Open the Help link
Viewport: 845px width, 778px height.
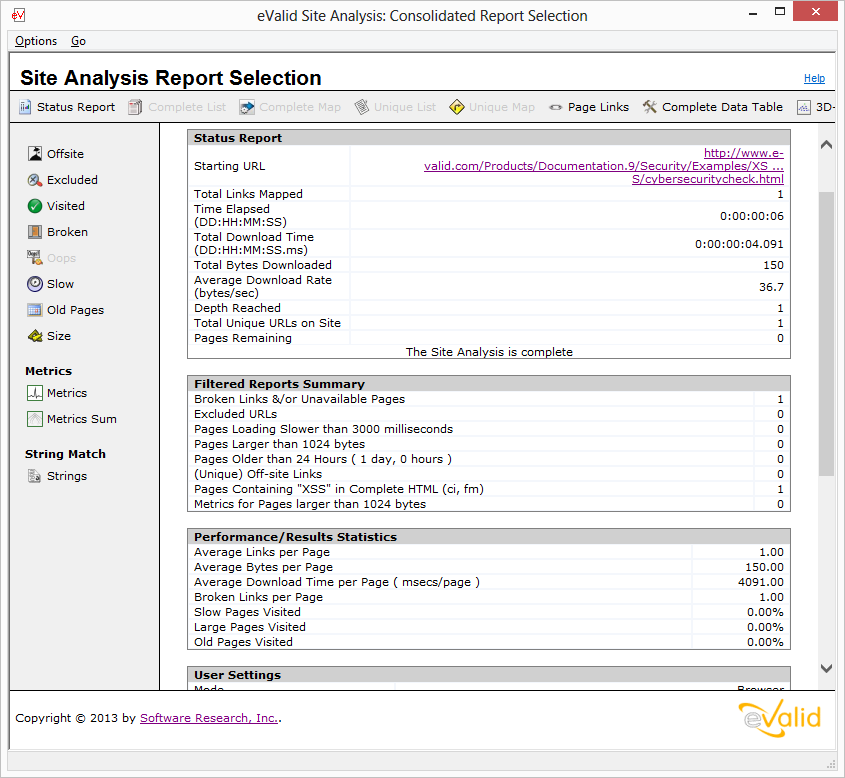coord(814,79)
